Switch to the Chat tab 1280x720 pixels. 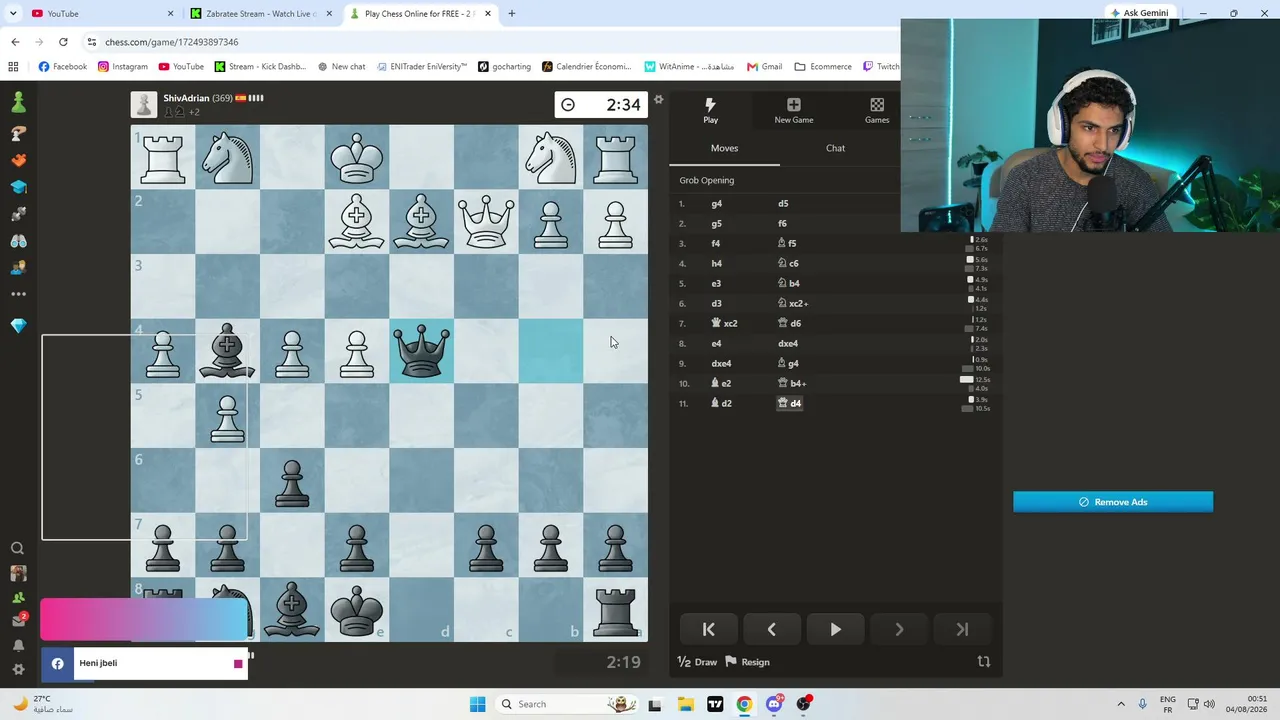[x=835, y=148]
